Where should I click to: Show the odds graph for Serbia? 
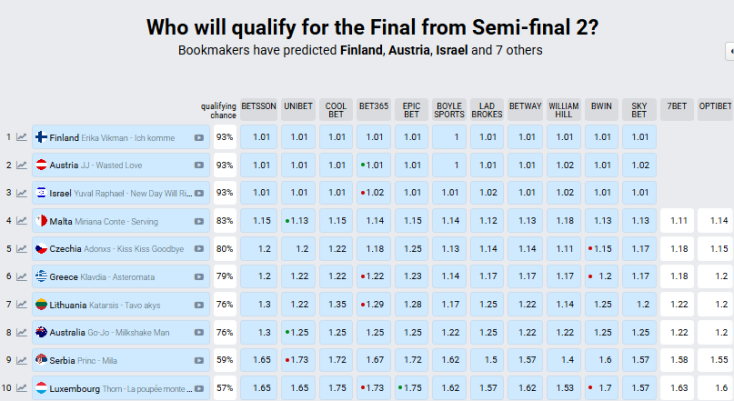tap(21, 359)
